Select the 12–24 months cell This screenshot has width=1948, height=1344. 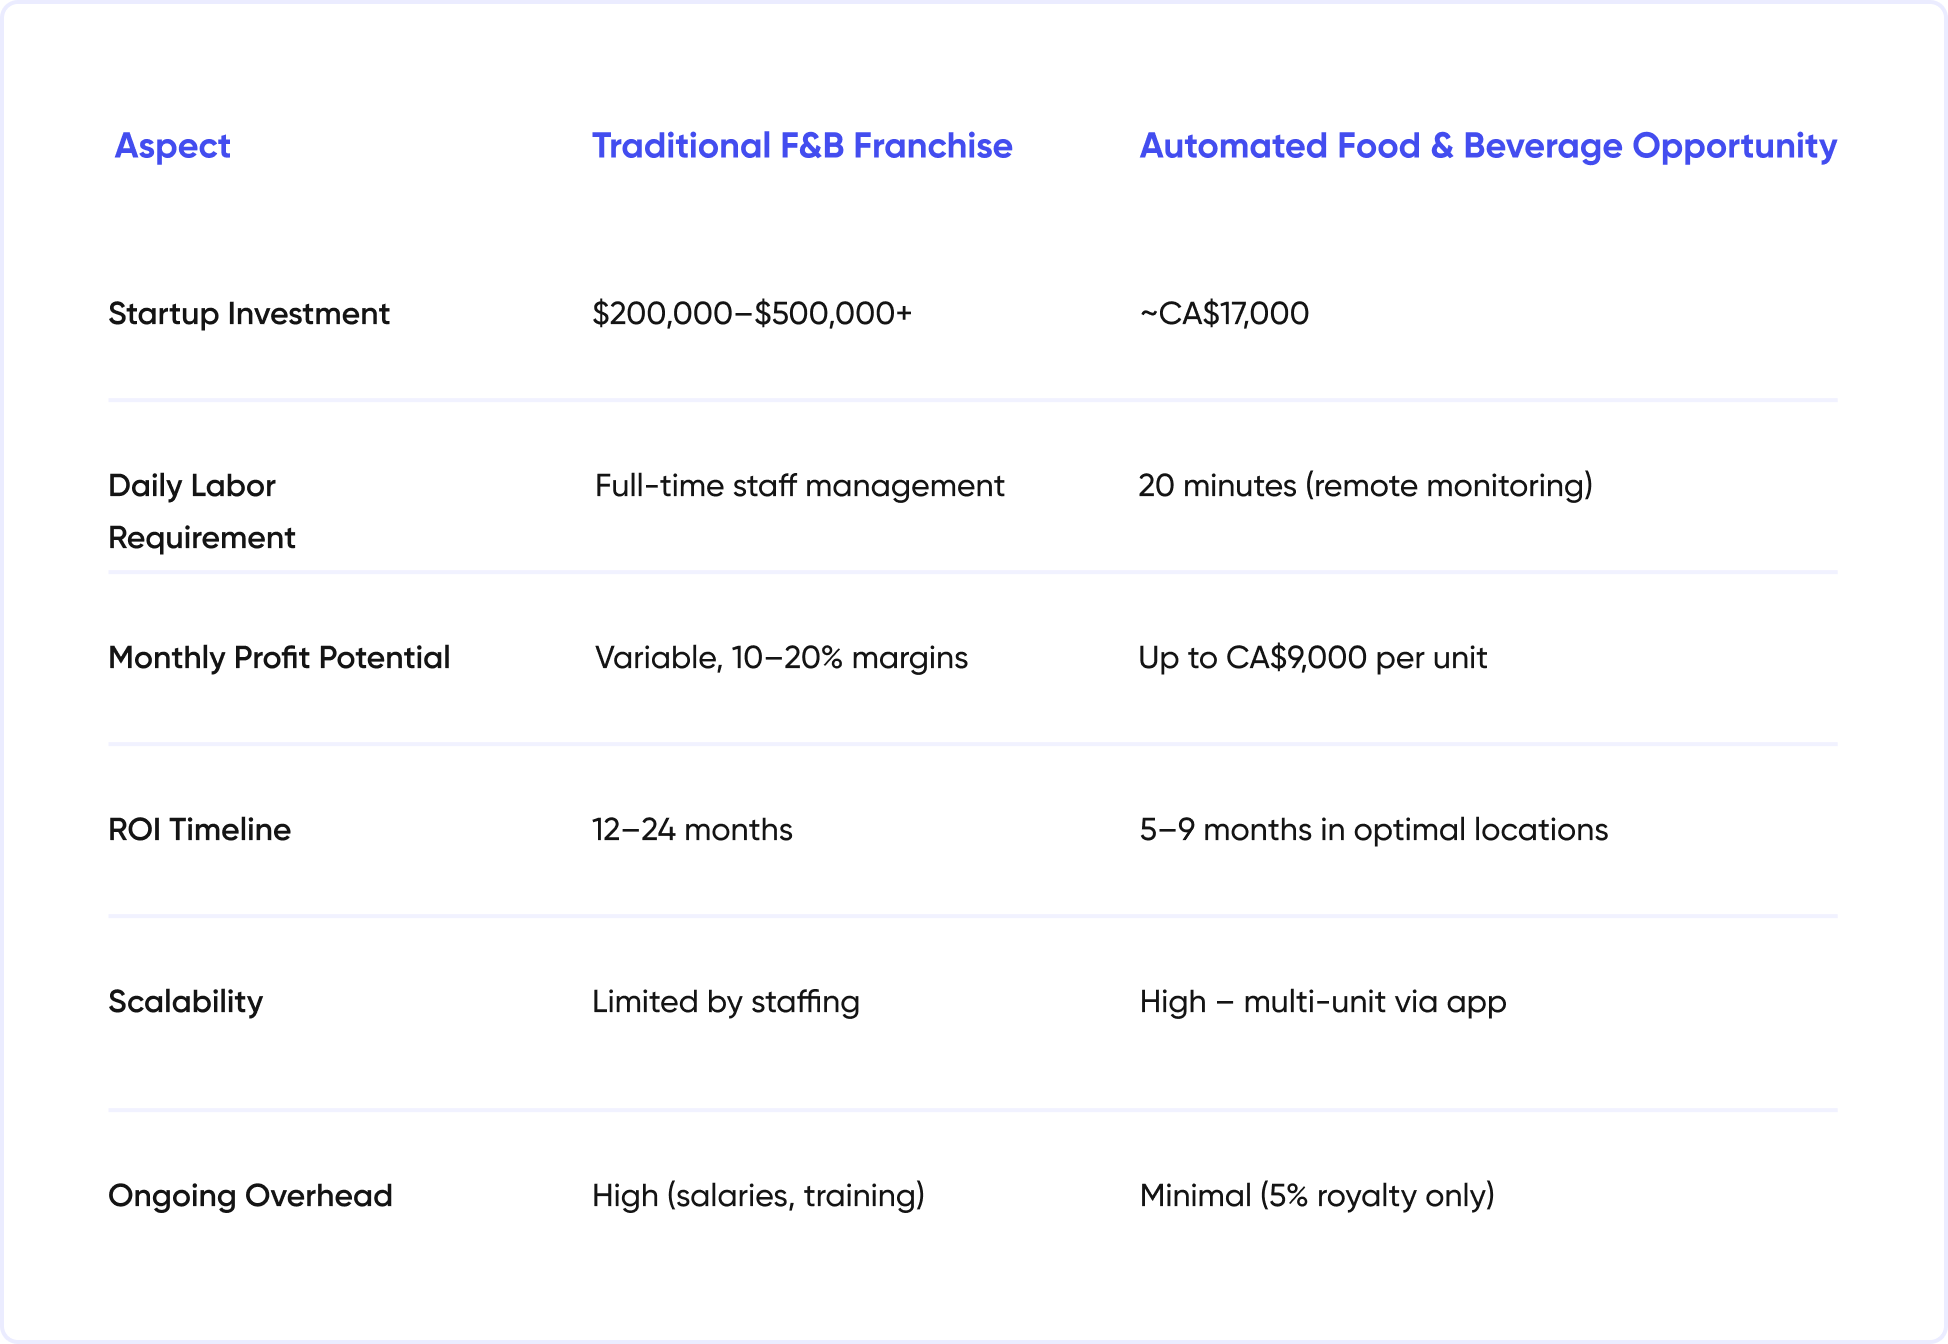tap(692, 830)
